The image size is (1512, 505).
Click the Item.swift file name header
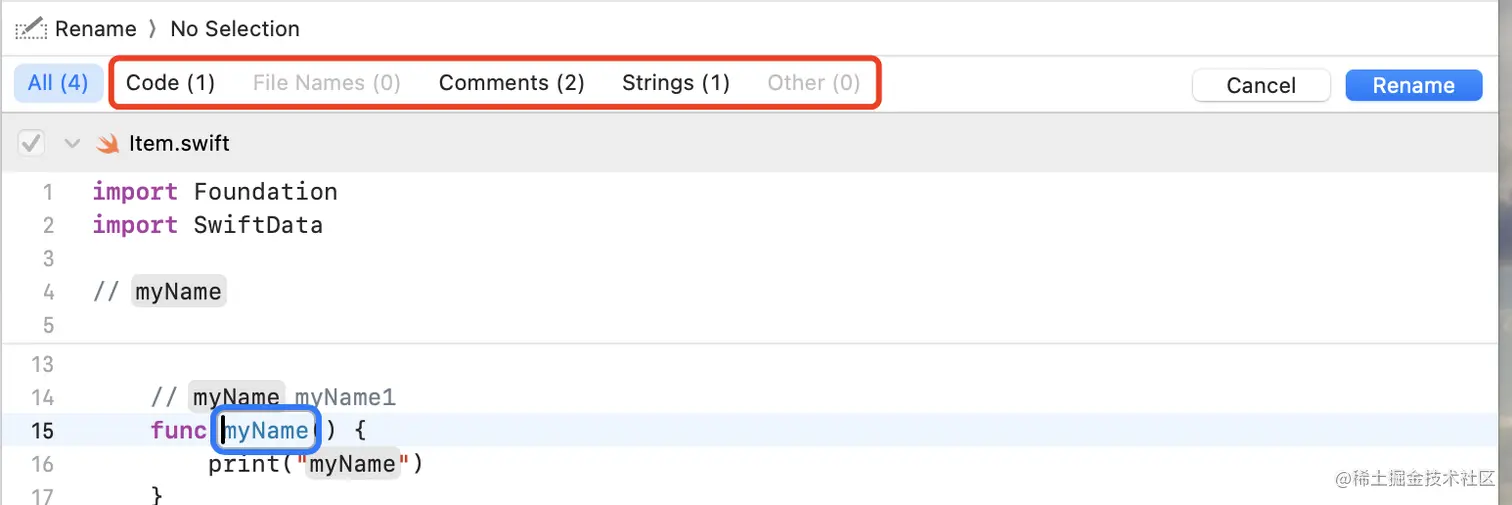click(180, 144)
